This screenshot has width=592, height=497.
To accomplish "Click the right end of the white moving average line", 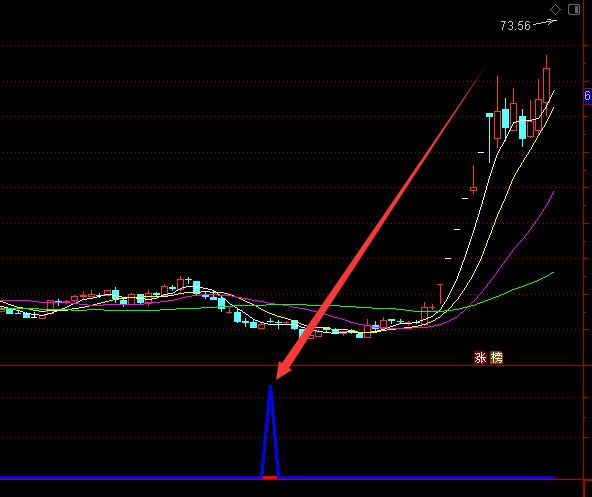I will coord(554,91).
